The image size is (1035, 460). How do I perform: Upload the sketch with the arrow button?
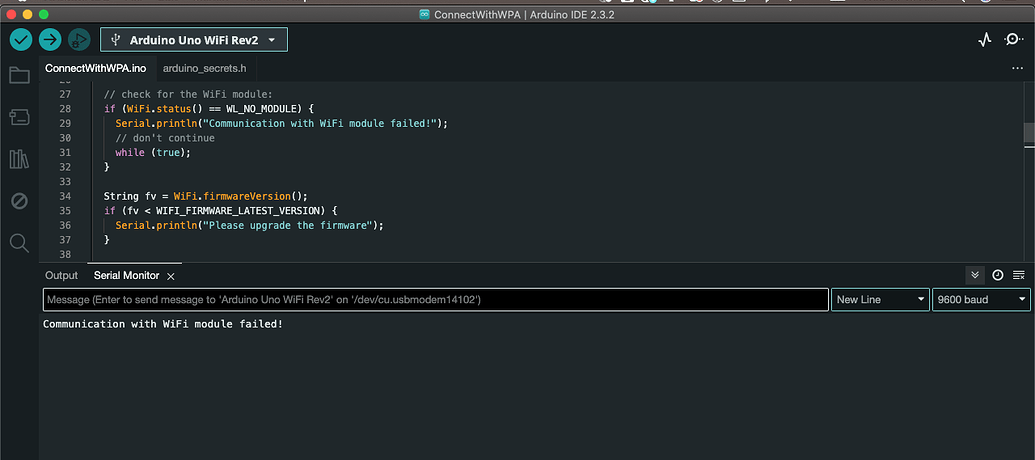pyautogui.click(x=50, y=39)
